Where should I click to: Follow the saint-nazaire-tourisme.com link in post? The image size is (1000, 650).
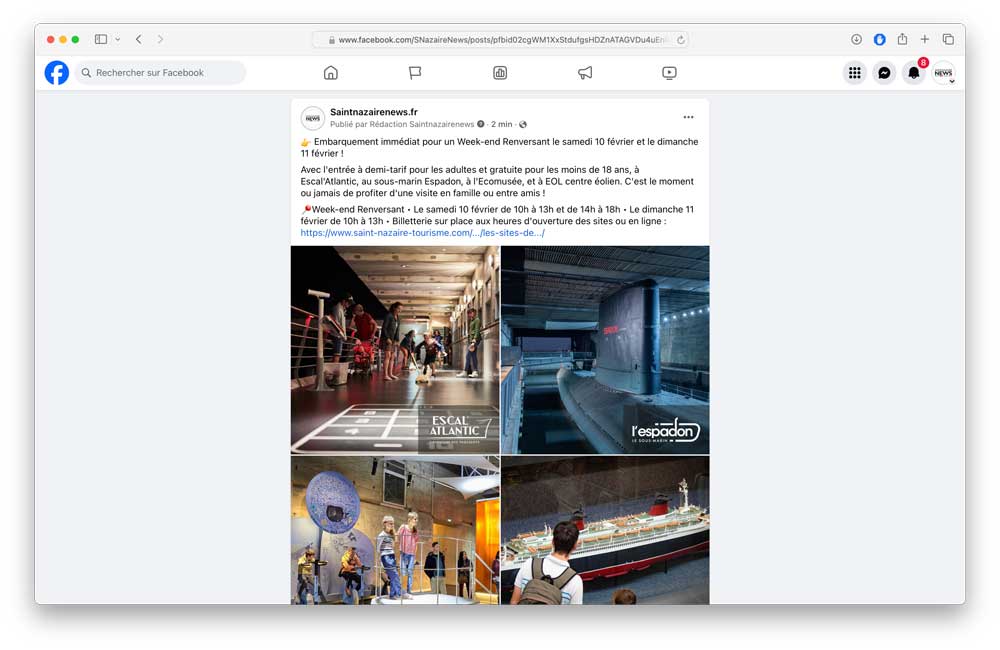422,233
